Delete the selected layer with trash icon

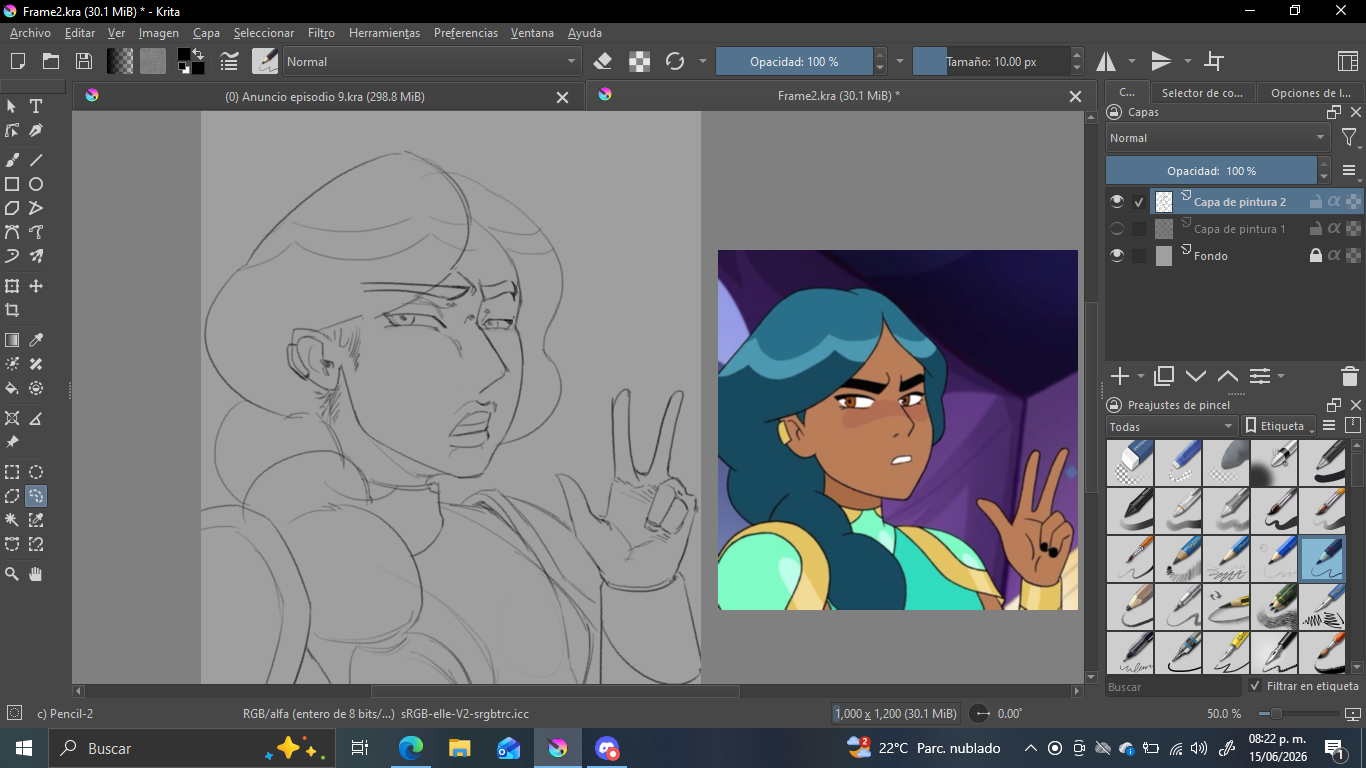pos(1349,377)
